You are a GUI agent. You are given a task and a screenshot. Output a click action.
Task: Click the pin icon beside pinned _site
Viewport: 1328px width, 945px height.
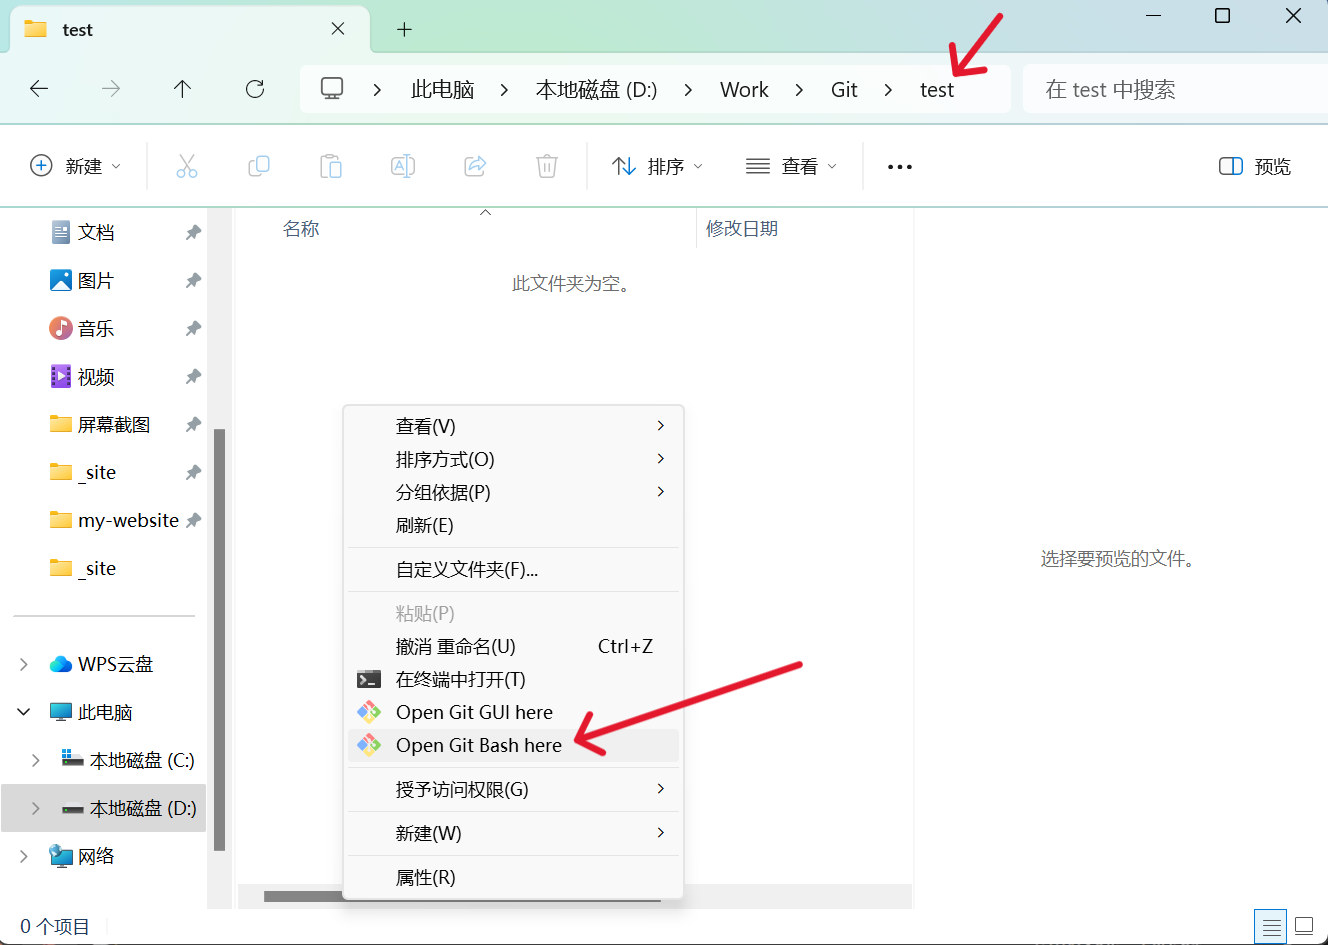coord(193,472)
